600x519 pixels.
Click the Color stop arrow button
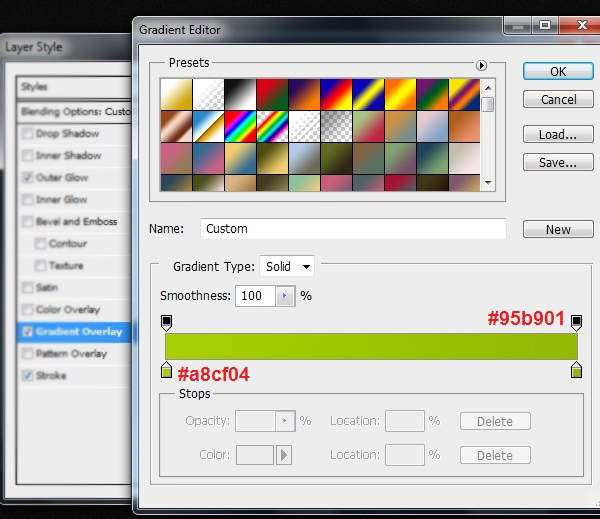click(x=284, y=456)
